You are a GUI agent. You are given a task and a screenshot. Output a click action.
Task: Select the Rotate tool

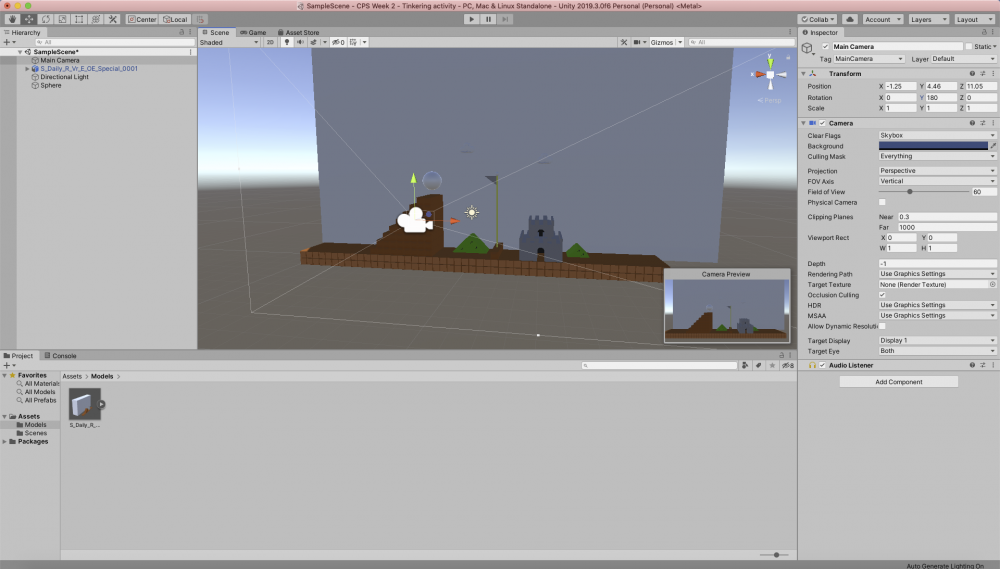(x=45, y=19)
